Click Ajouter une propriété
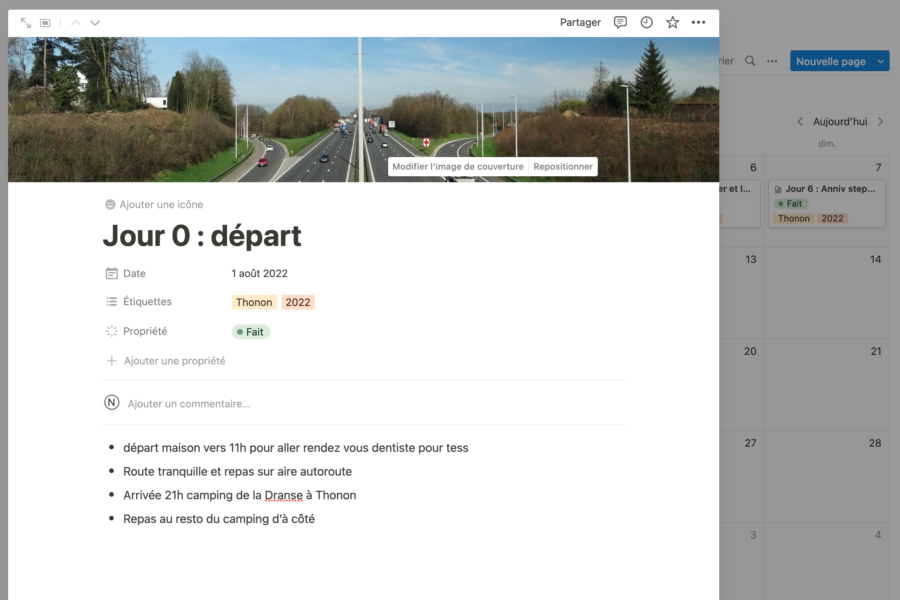 166,361
